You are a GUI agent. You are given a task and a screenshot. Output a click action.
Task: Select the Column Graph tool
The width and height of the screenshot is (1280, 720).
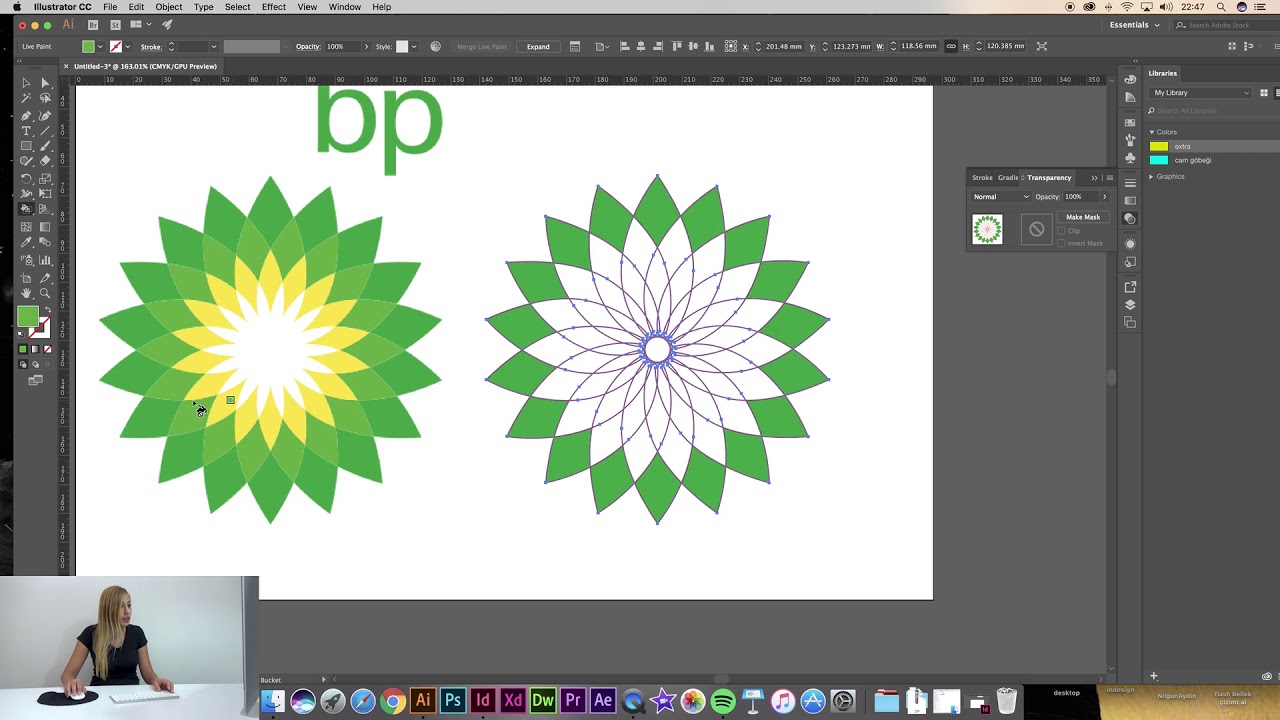coord(44,260)
